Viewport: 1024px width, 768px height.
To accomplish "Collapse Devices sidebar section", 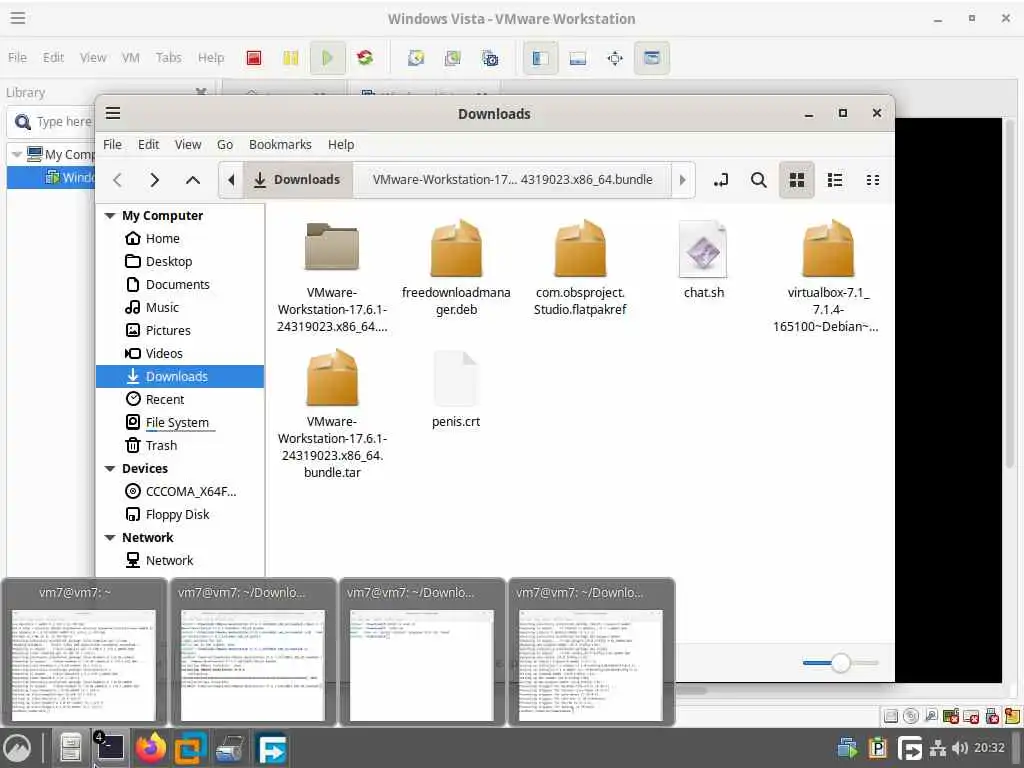I will pyautogui.click(x=110, y=468).
